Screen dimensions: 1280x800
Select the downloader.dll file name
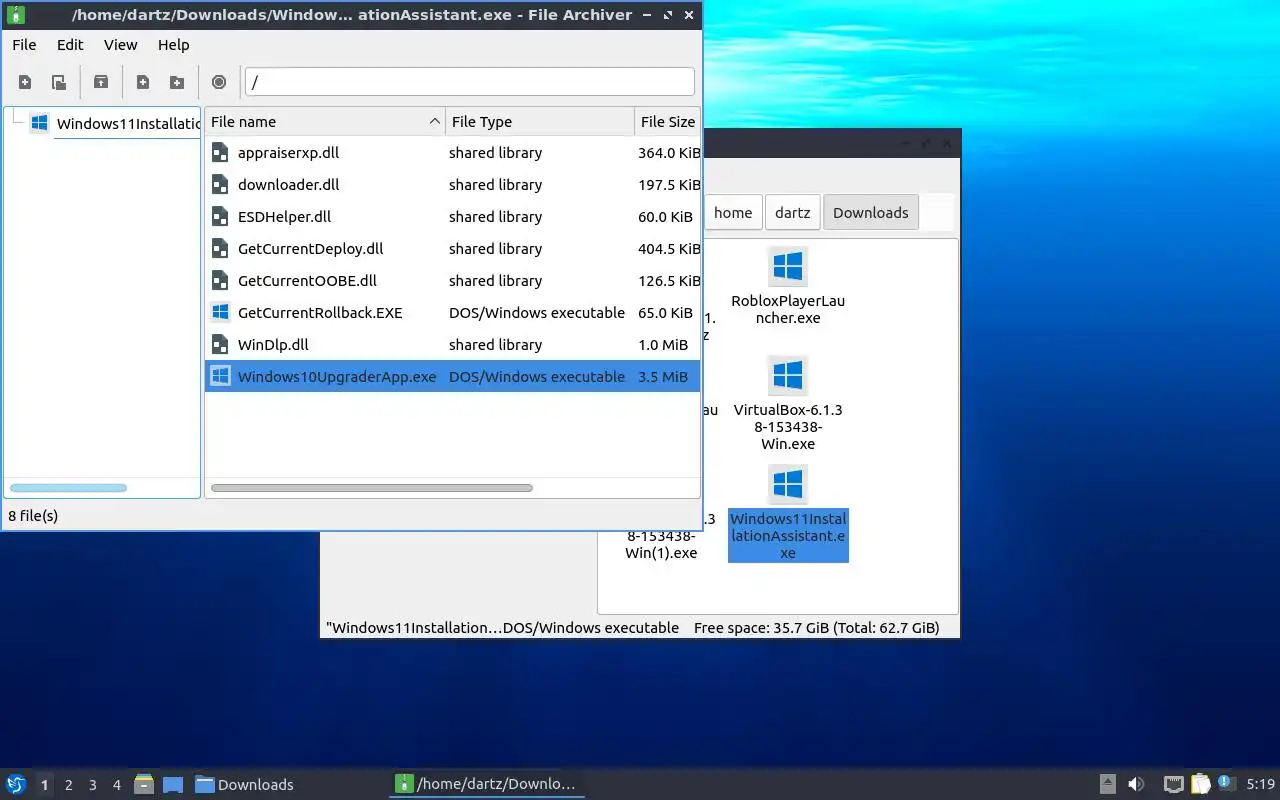[x=288, y=185]
